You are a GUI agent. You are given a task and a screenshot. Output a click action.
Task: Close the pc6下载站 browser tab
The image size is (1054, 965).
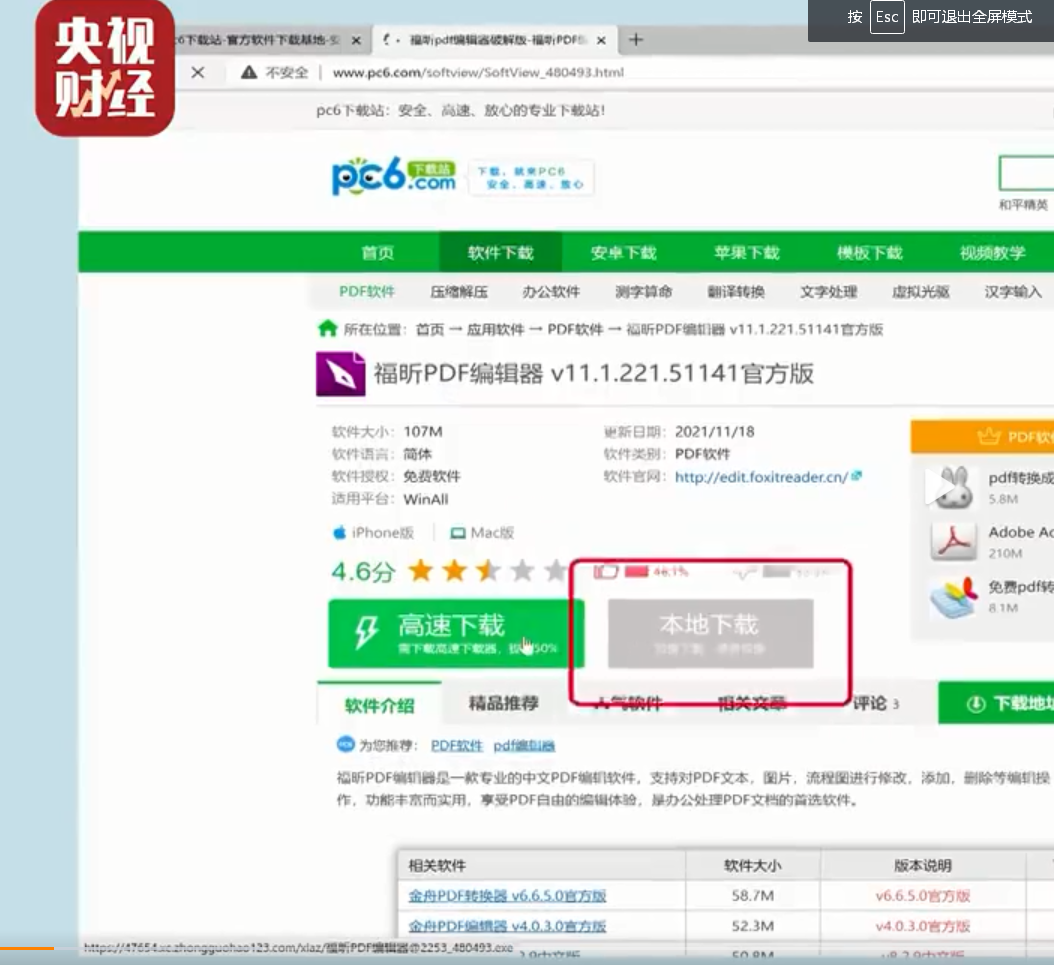356,40
